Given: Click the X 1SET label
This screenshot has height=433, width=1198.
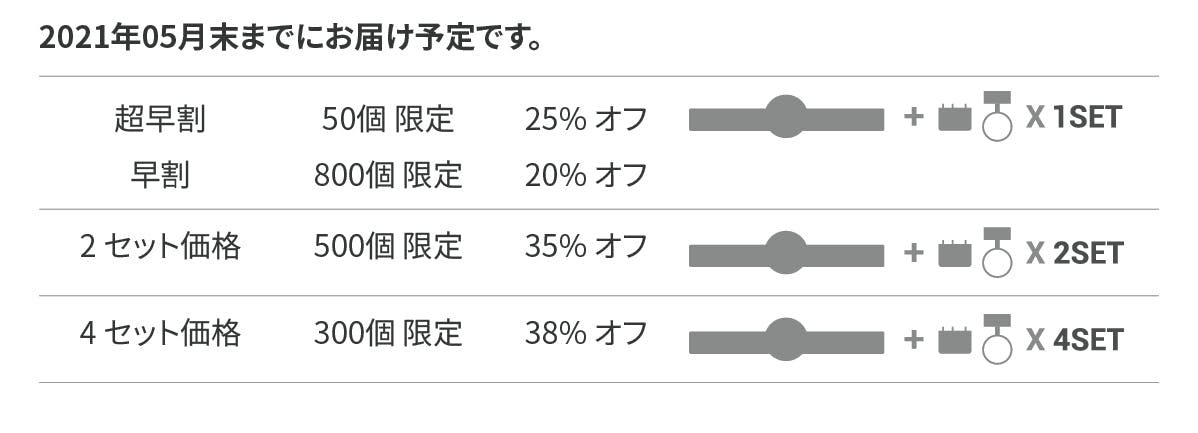Looking at the screenshot, I should 1074,118.
